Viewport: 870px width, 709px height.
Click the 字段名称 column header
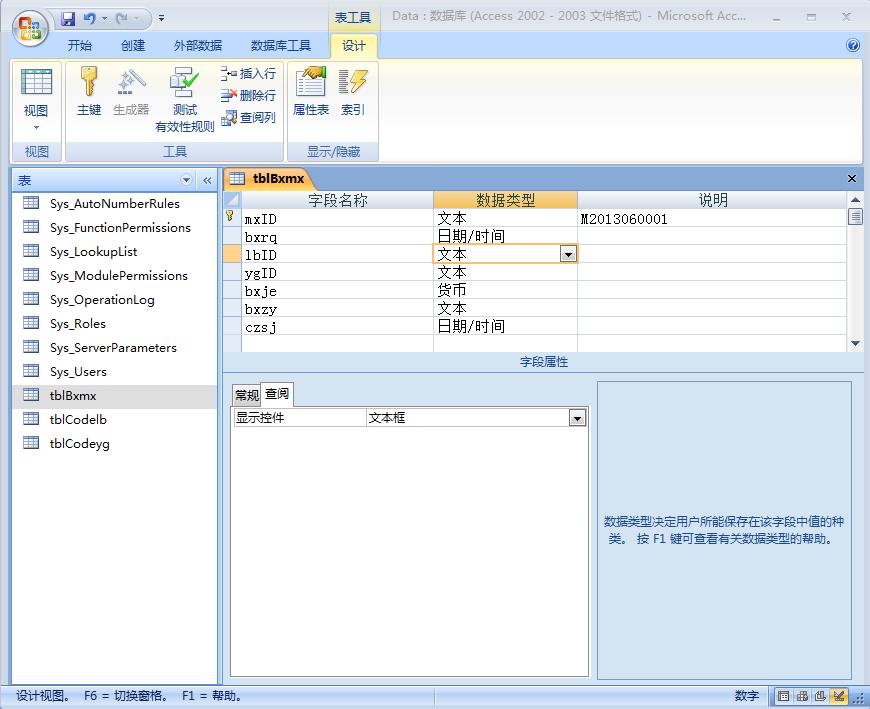pyautogui.click(x=337, y=200)
